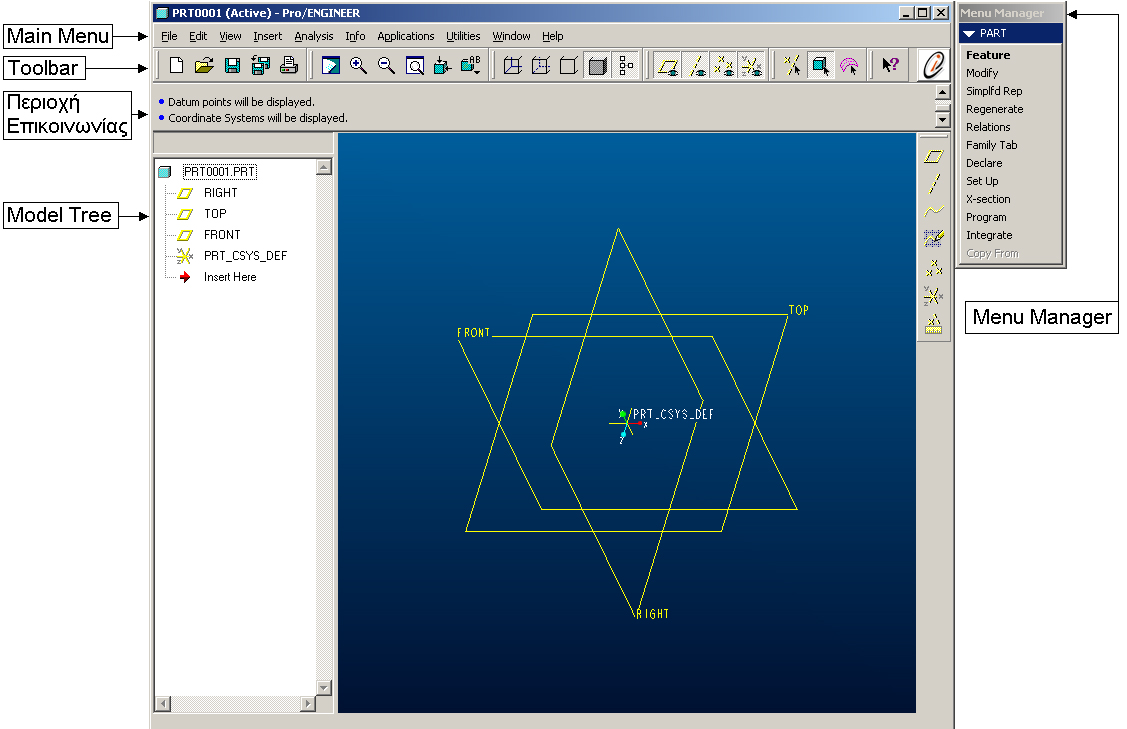Save the part with the floppy icon

click(x=232, y=65)
